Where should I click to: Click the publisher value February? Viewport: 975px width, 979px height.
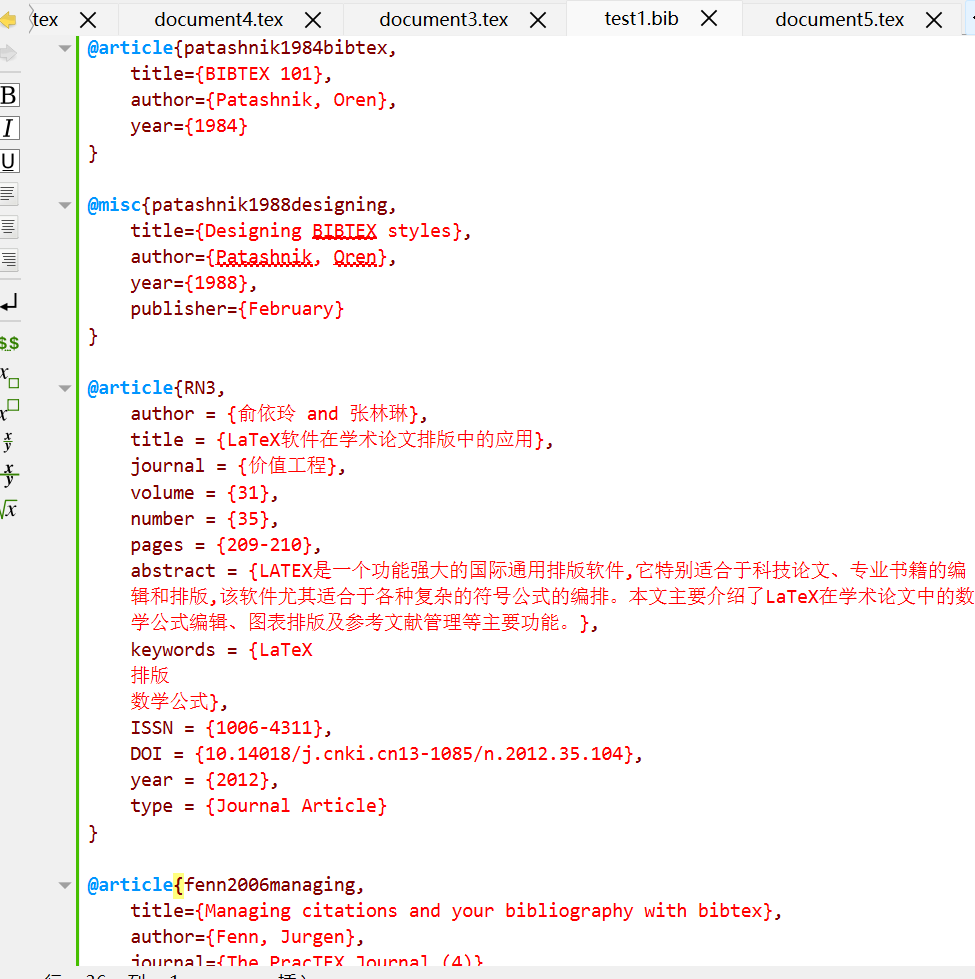click(x=291, y=309)
